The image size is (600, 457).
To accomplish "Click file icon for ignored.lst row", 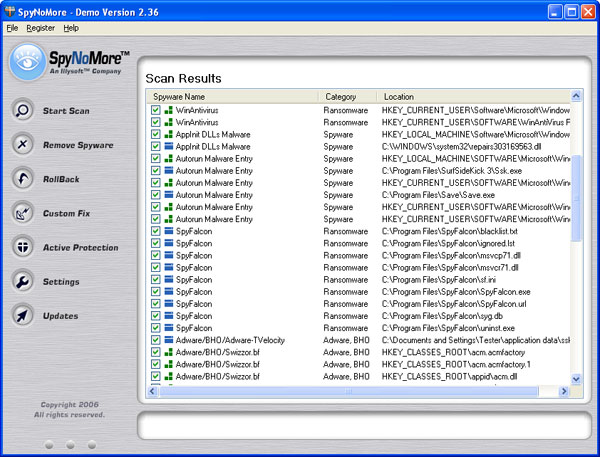I will tap(169, 243).
